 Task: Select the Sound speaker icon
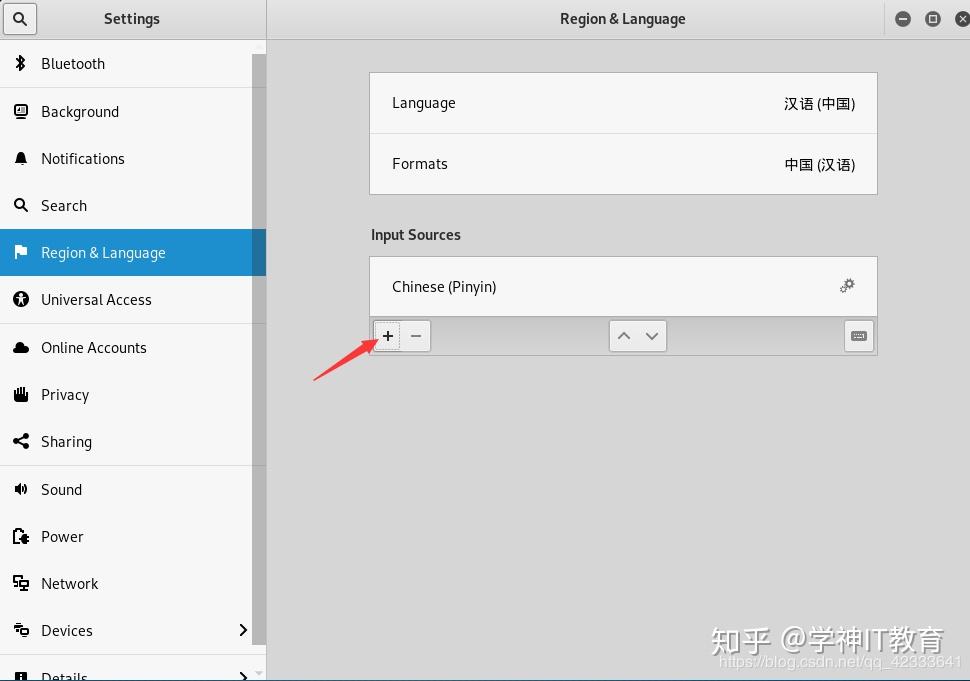click(x=21, y=489)
